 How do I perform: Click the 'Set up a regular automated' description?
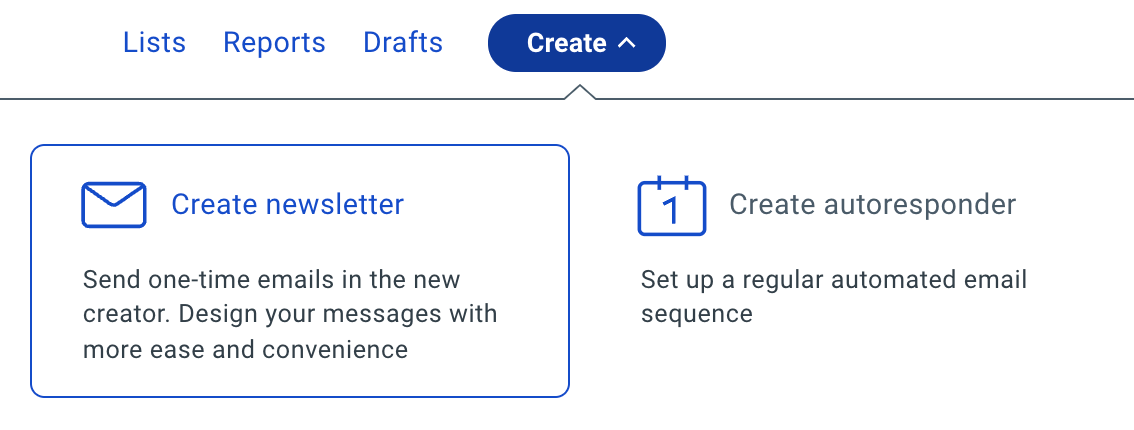coord(834,297)
